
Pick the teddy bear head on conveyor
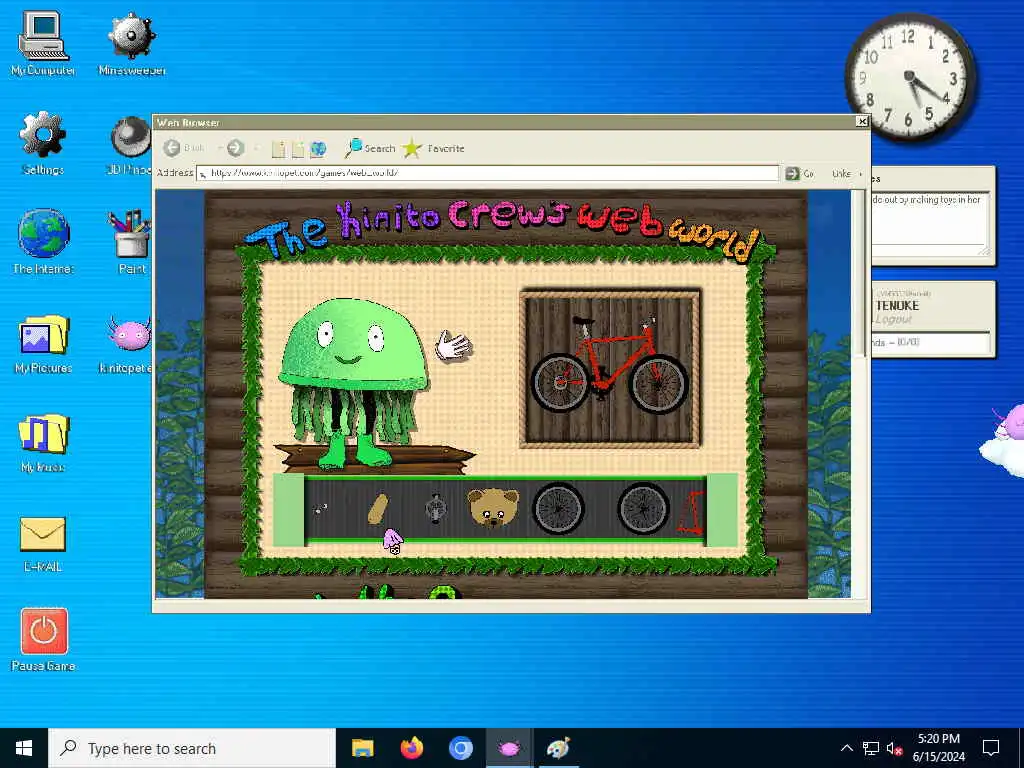493,507
